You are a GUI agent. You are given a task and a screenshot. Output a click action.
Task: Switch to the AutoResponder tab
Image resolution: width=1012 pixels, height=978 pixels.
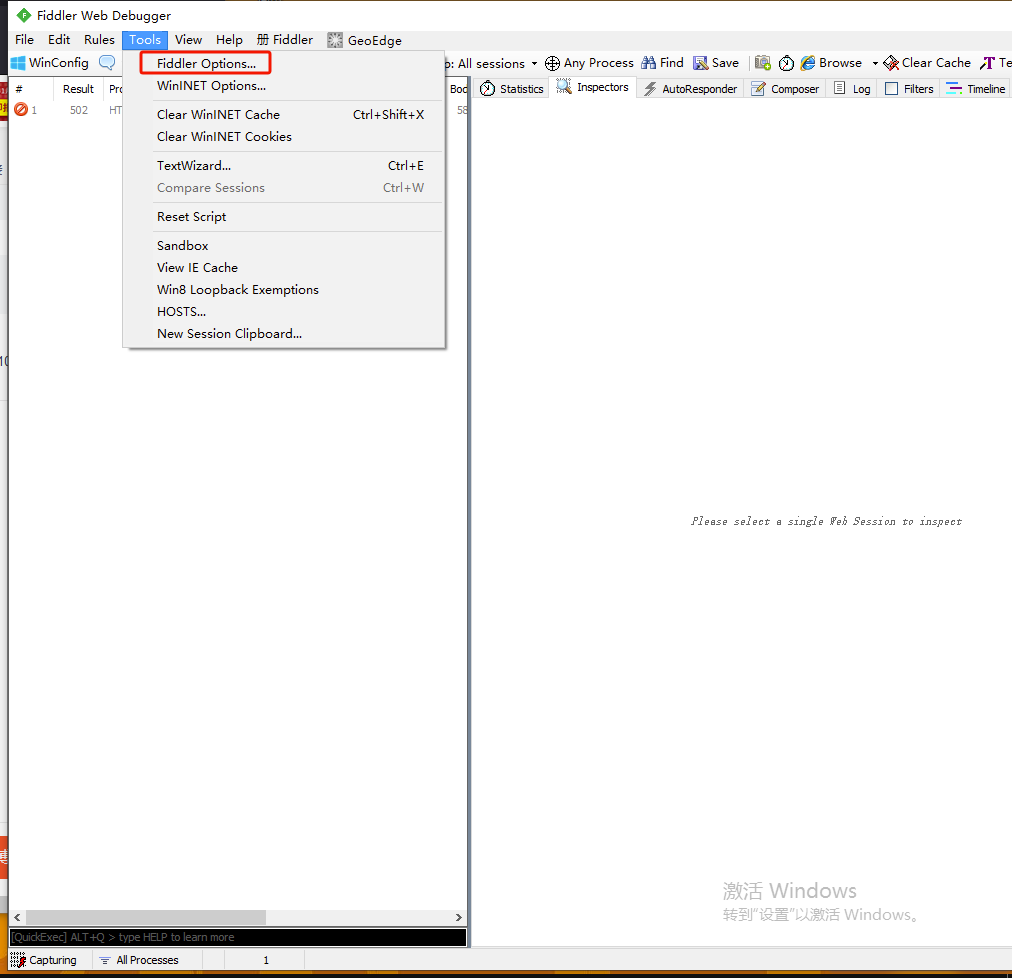pyautogui.click(x=691, y=88)
